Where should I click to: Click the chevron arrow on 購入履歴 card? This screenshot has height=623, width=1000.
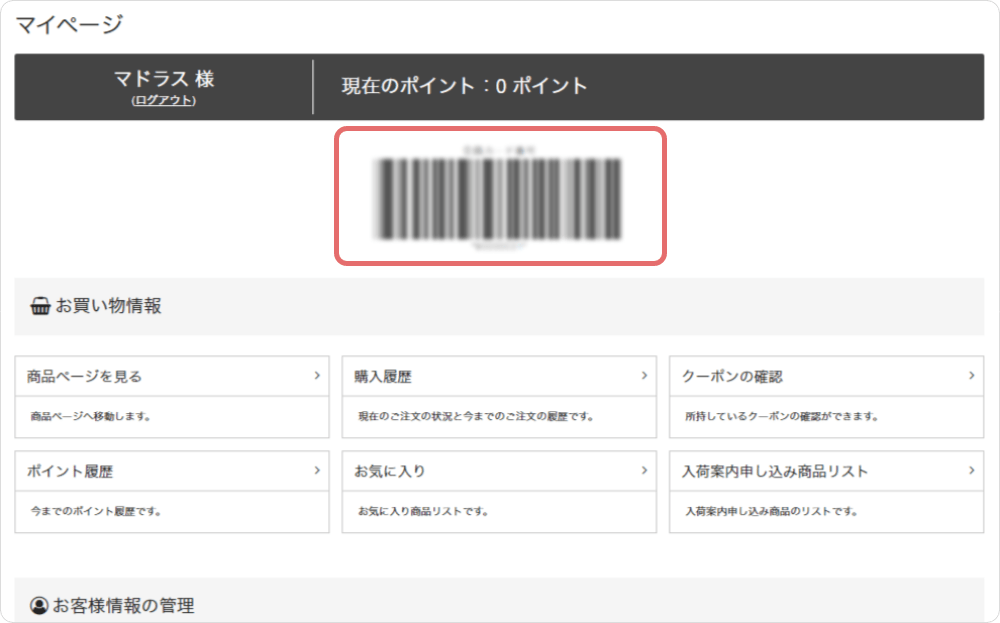pyautogui.click(x=644, y=376)
